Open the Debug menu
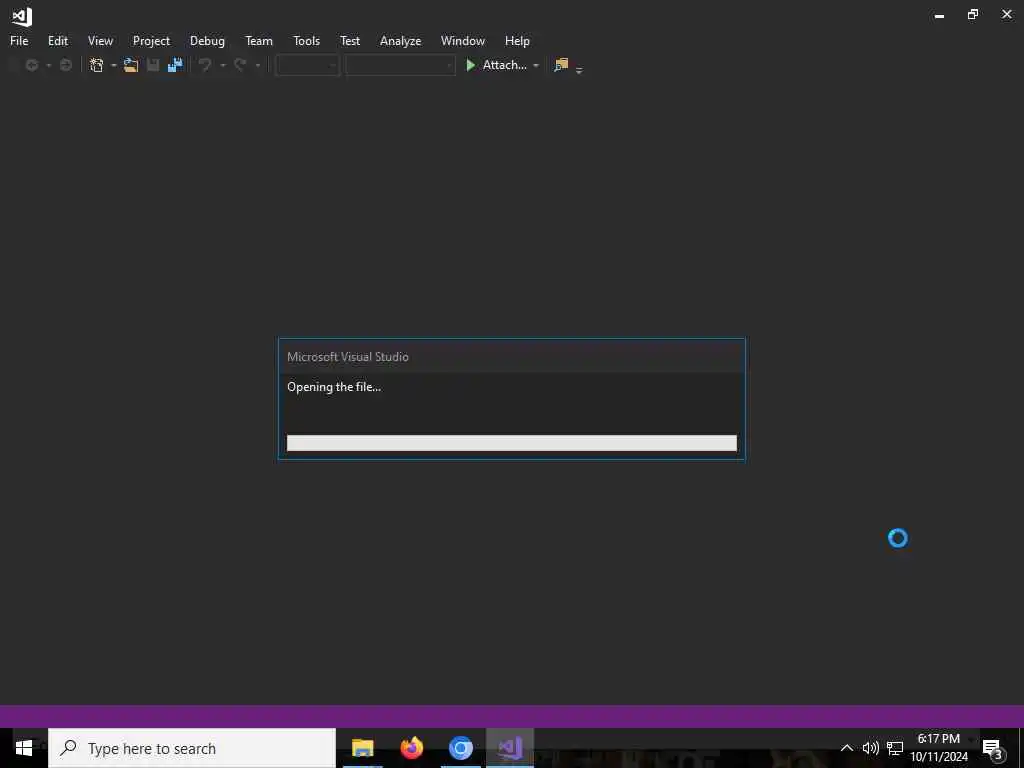 point(207,40)
